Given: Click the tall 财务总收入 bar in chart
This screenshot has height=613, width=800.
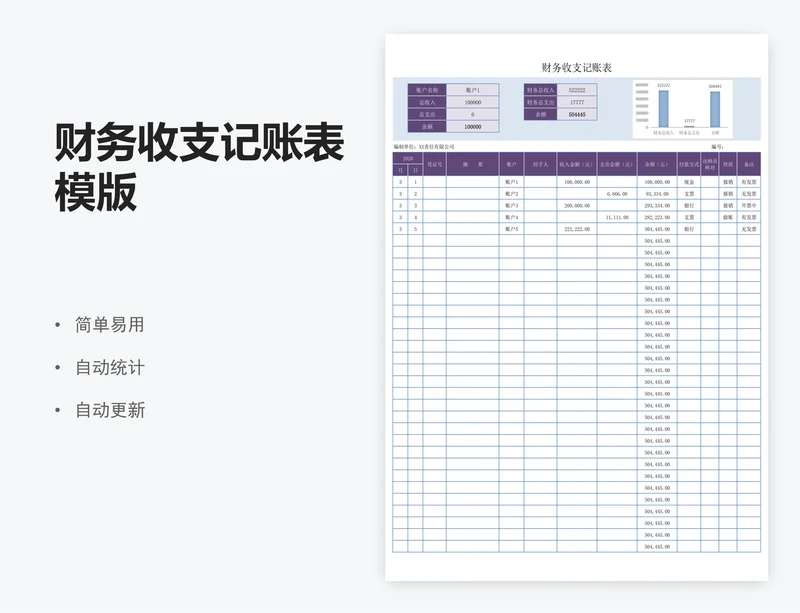Looking at the screenshot, I should click(663, 109).
